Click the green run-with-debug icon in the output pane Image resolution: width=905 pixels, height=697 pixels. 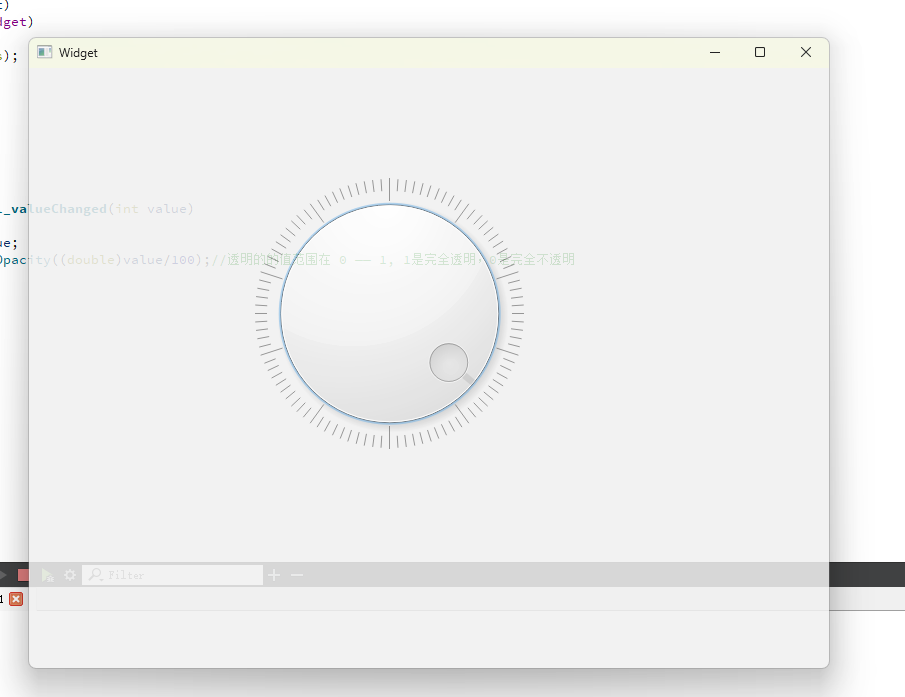click(47, 575)
